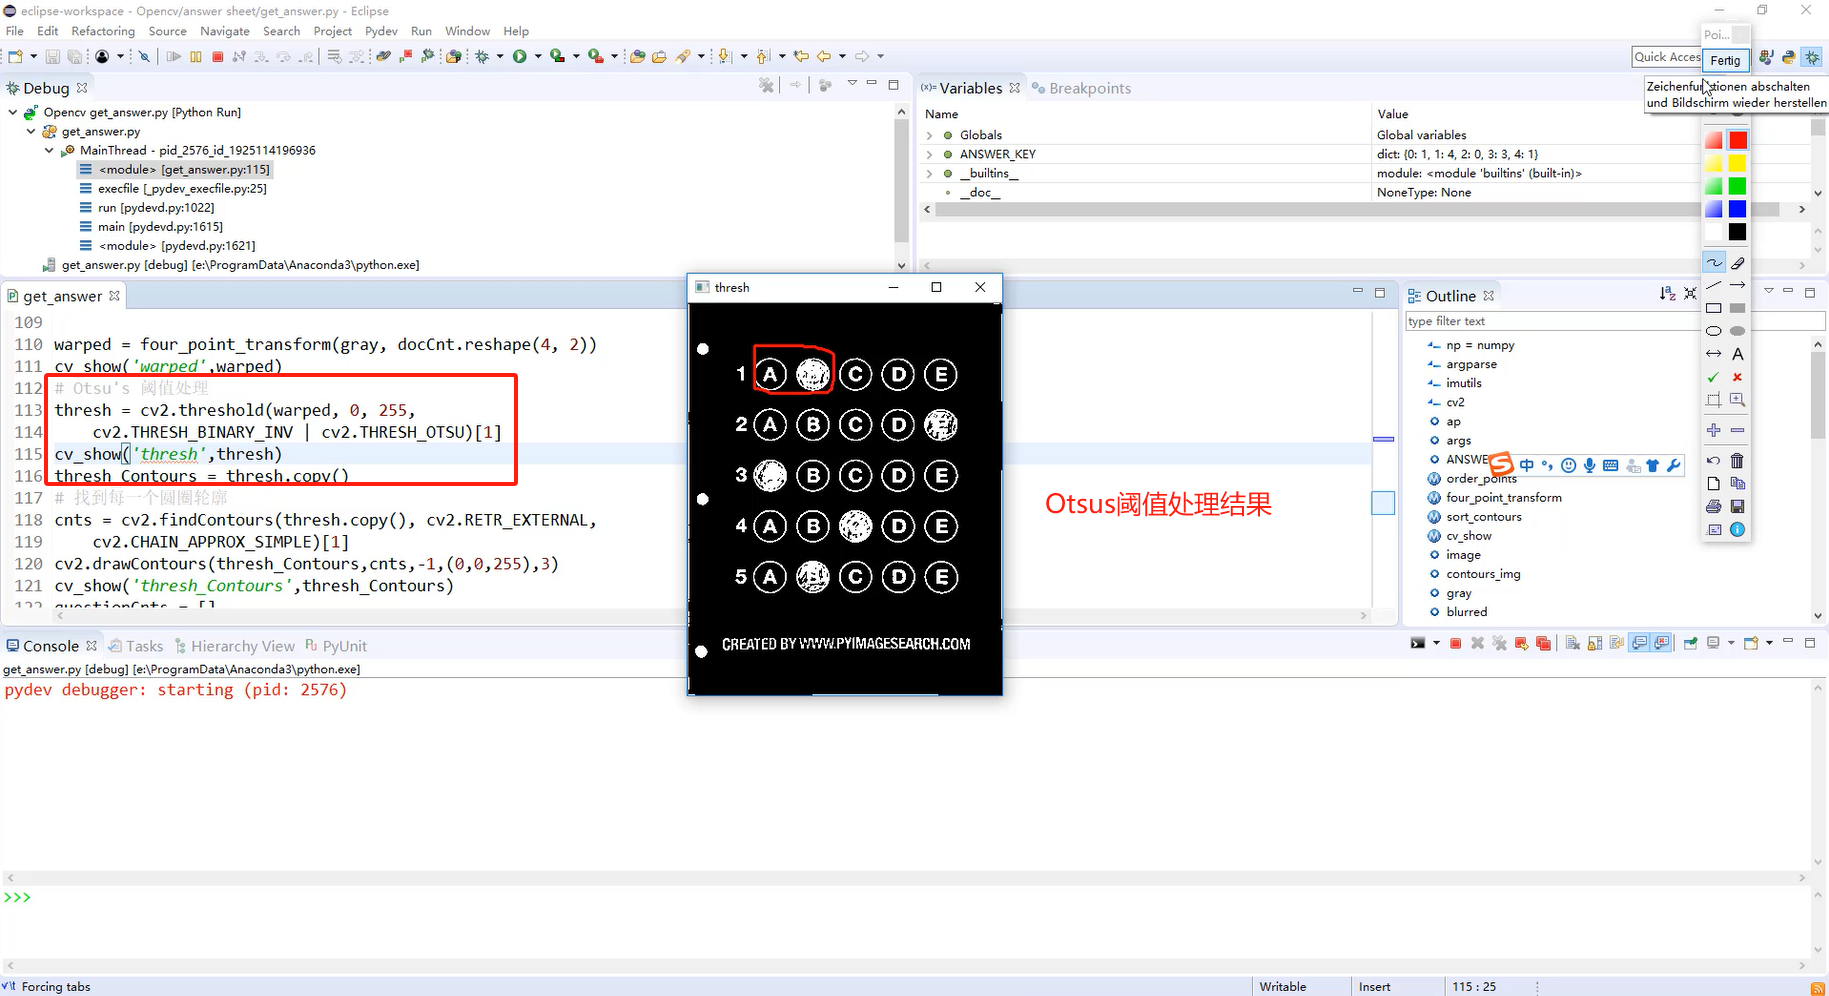Open the Pydev menu

381,31
